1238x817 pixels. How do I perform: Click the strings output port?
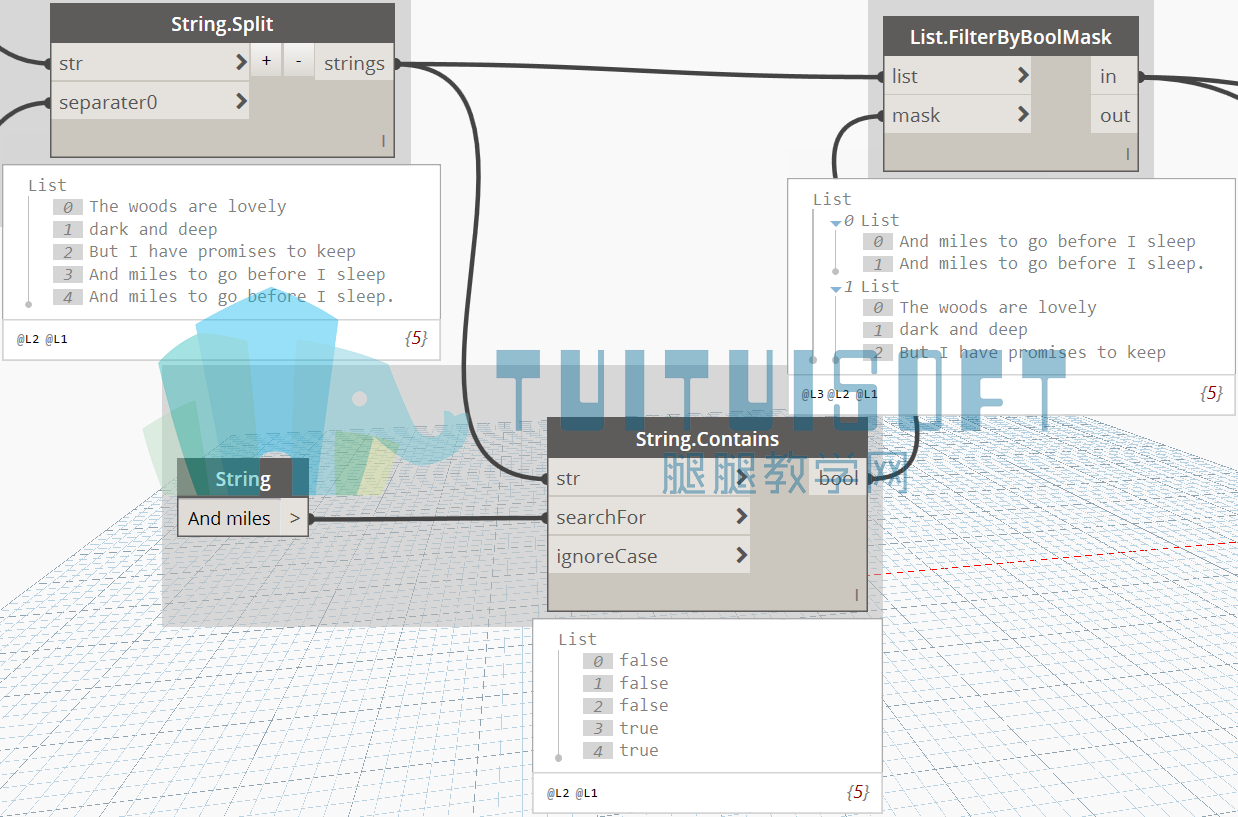point(354,63)
